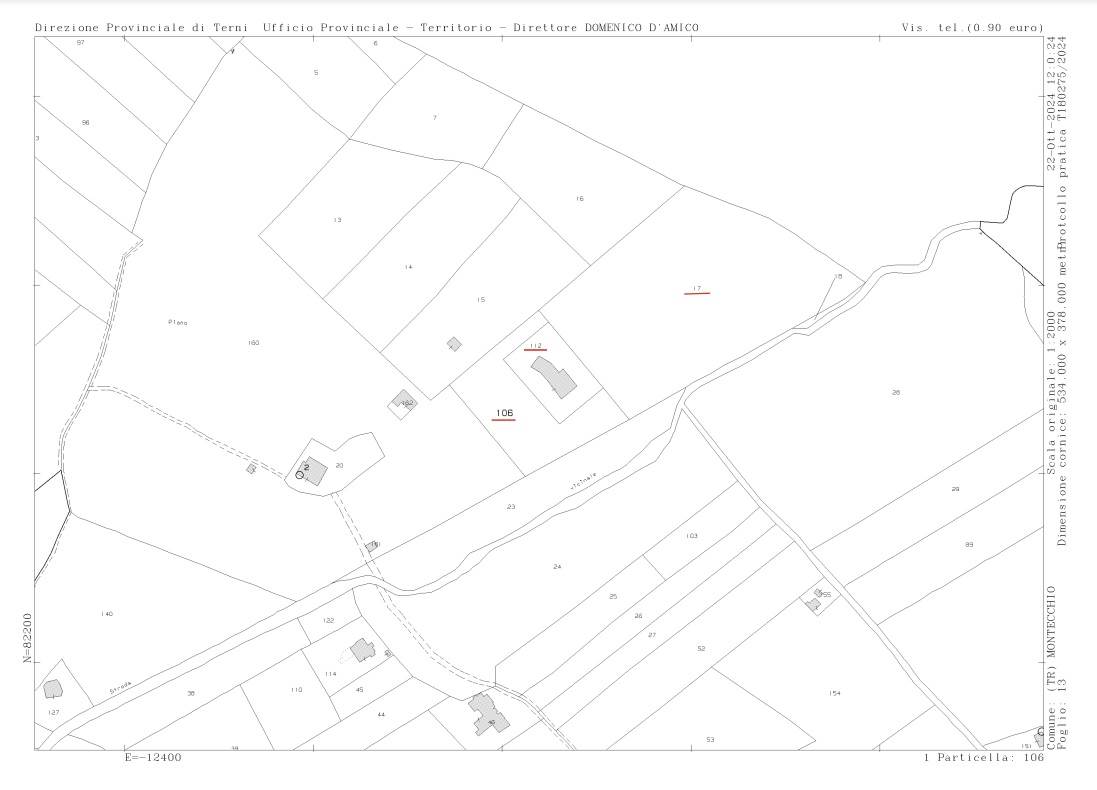Image resolution: width=1097 pixels, height=790 pixels.
Task: Click the gray building in parcel 127
Action: click(53, 689)
